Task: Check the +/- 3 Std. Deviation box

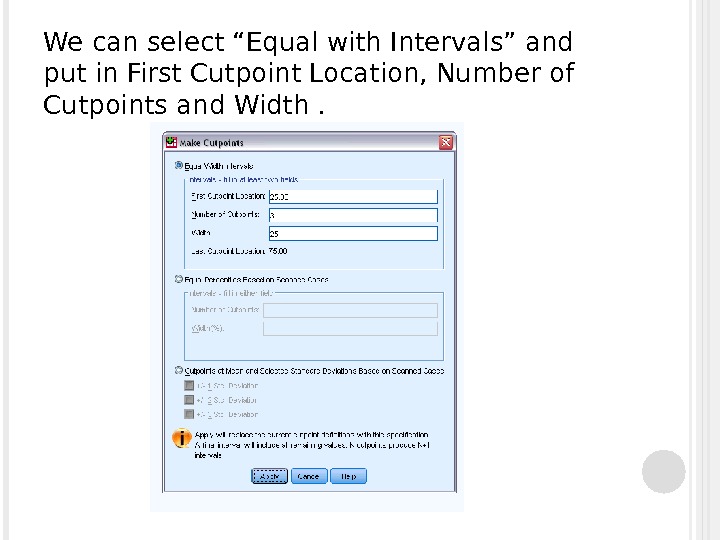Action: coord(188,412)
